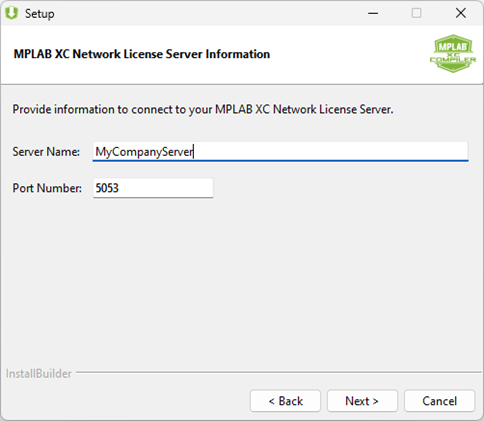This screenshot has width=484, height=421.
Task: Click the "Port Number:" label
Action: pyautogui.click(x=47, y=188)
